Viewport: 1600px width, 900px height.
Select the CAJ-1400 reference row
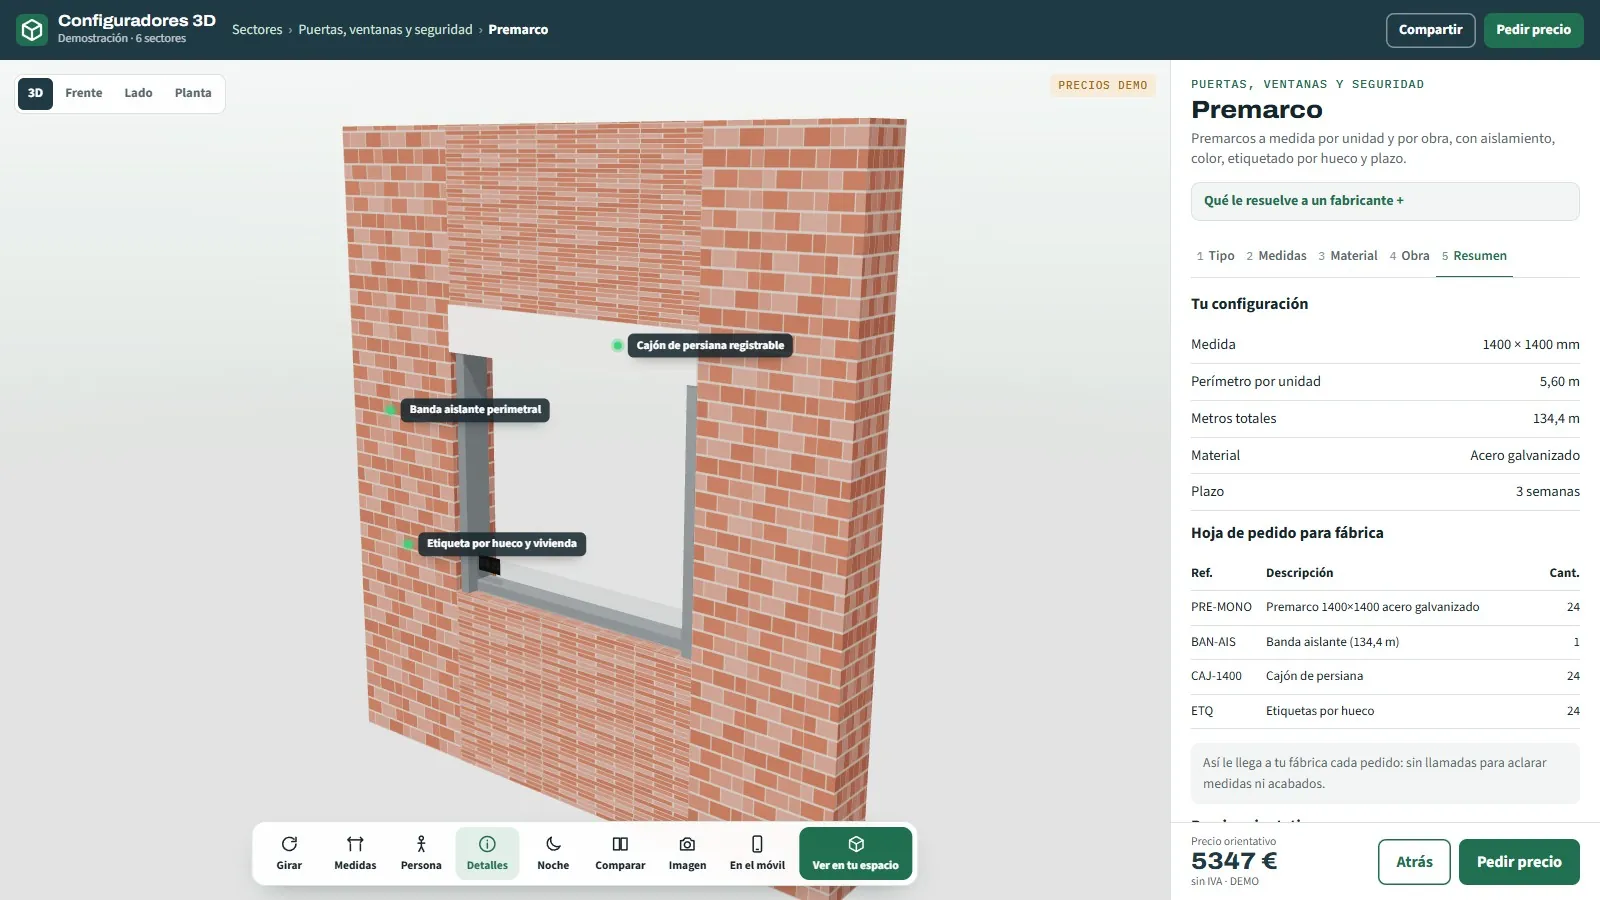(1385, 677)
